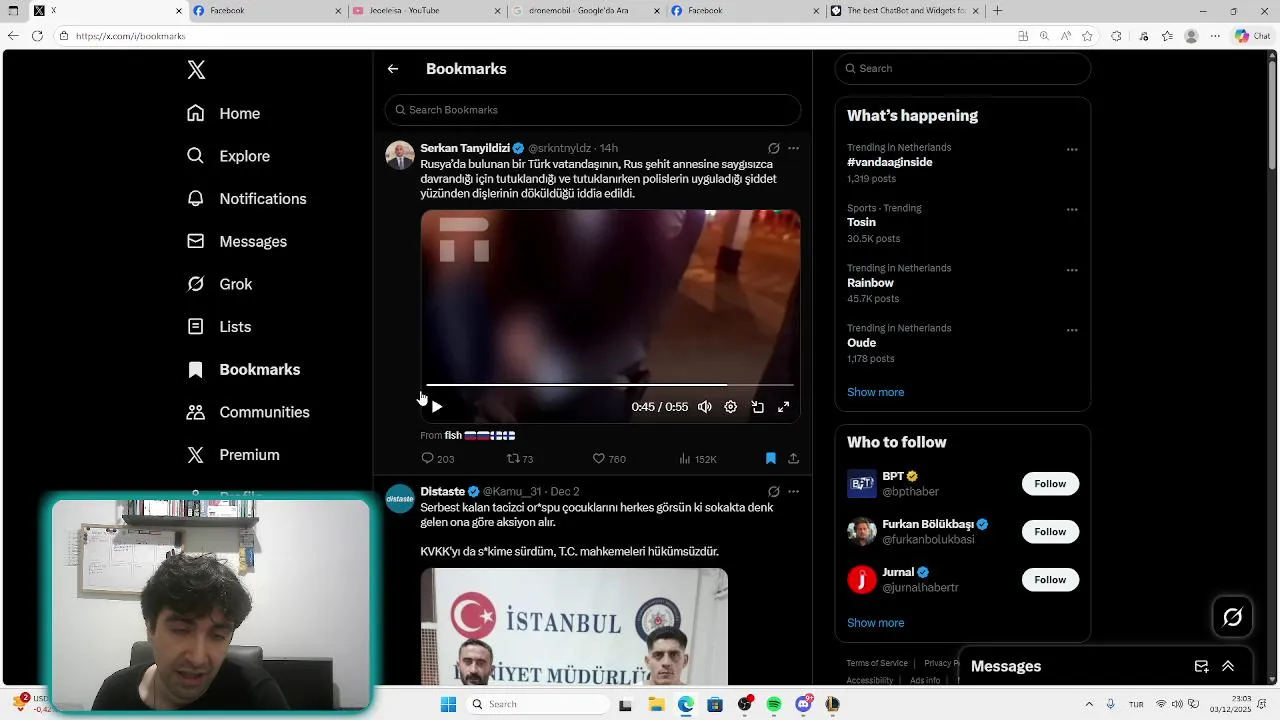
Task: Show hidden system tray icons
Action: [x=1089, y=704]
